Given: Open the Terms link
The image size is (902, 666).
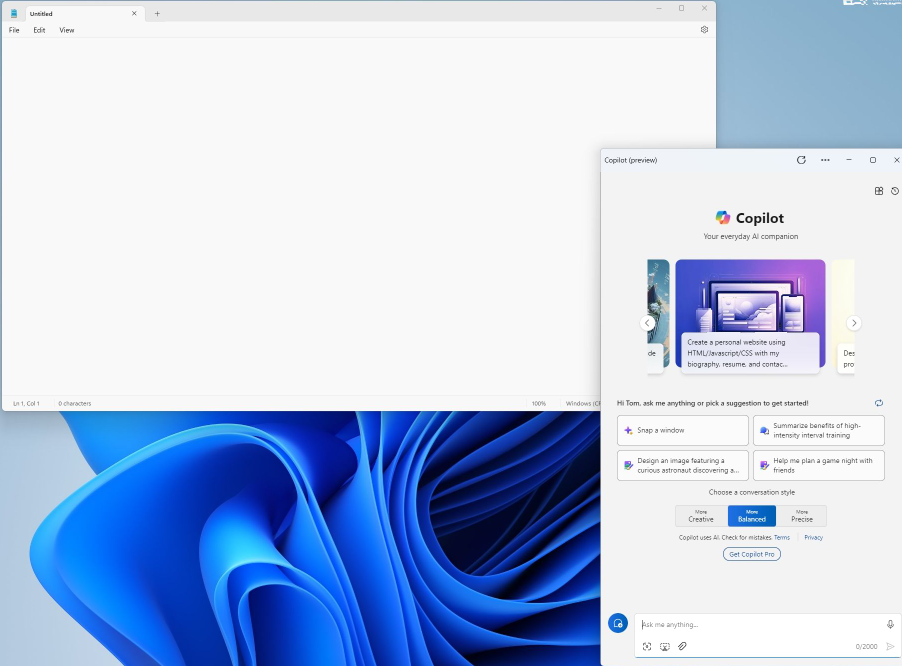Looking at the screenshot, I should pyautogui.click(x=782, y=537).
